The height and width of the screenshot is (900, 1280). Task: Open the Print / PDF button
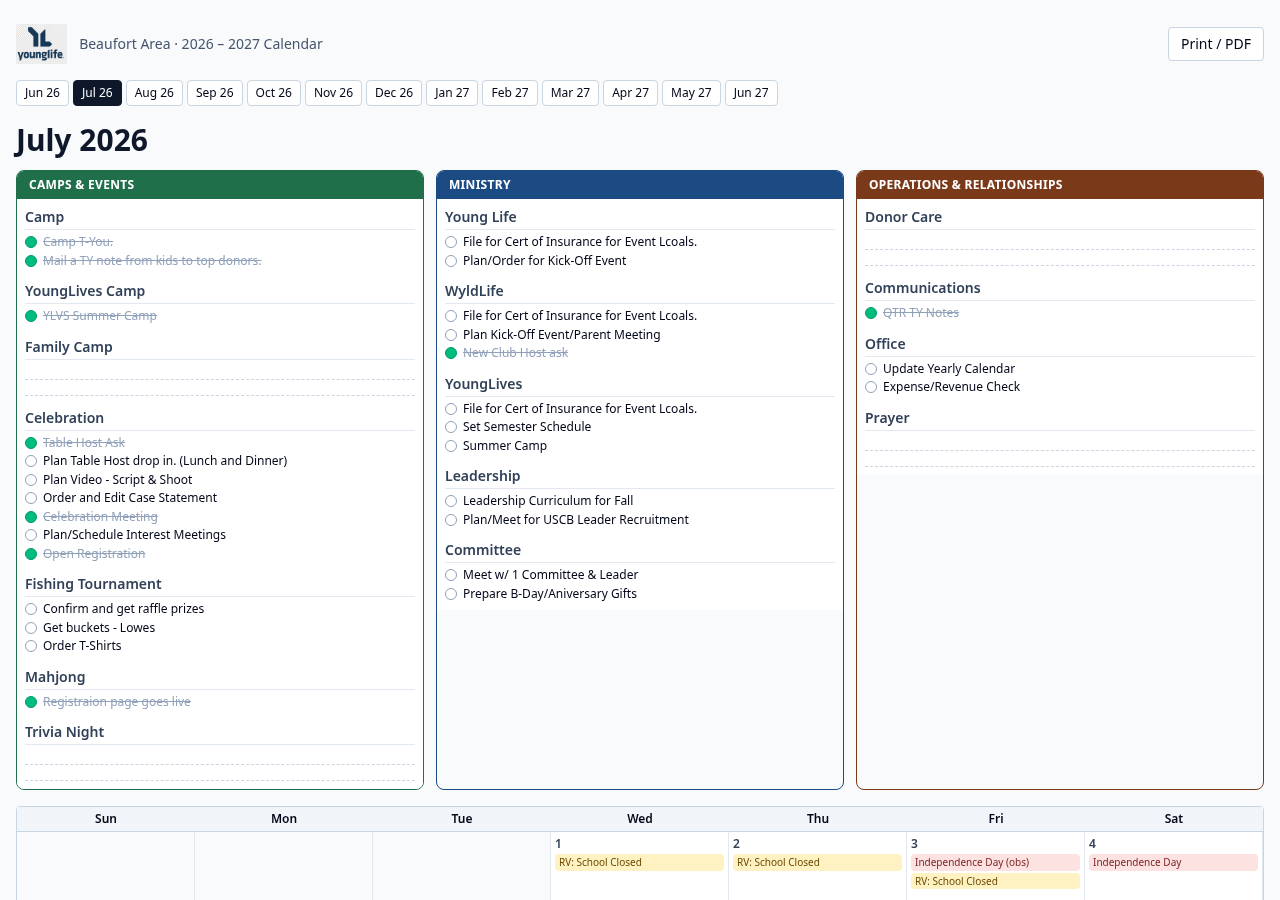[1216, 44]
